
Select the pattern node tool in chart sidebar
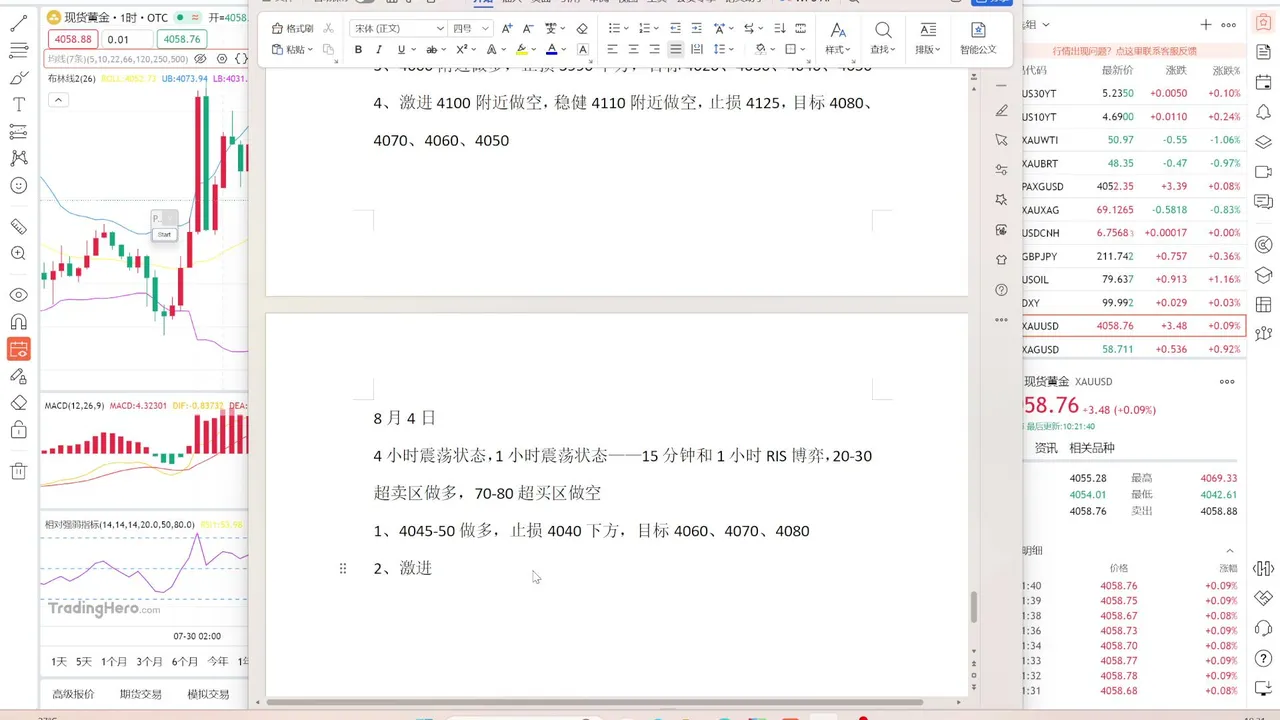click(x=18, y=158)
